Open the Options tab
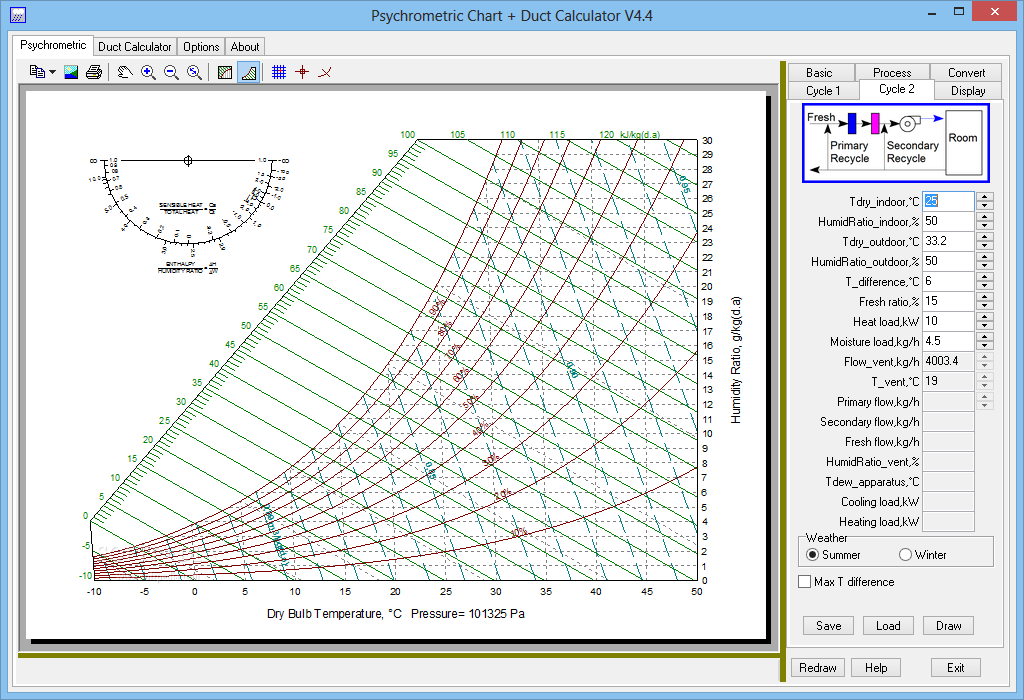1024x700 pixels. [x=201, y=46]
